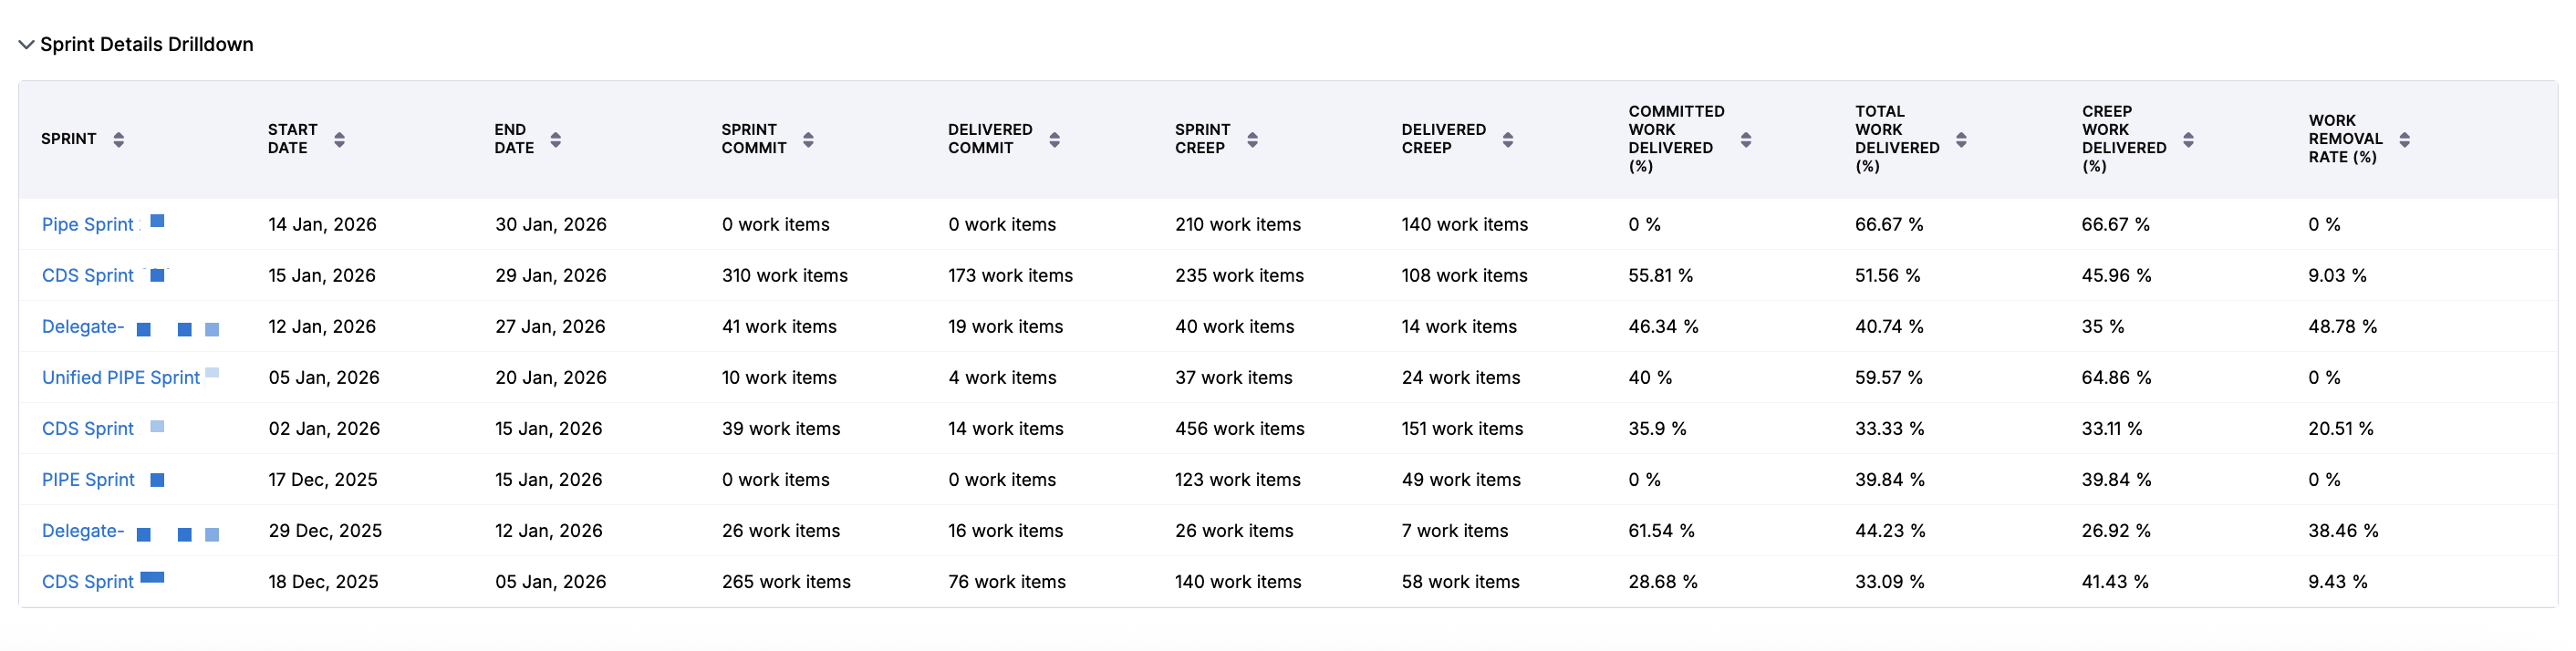The image size is (2576, 651).
Task: Sort by Start Date column icon
Action: click(x=339, y=140)
